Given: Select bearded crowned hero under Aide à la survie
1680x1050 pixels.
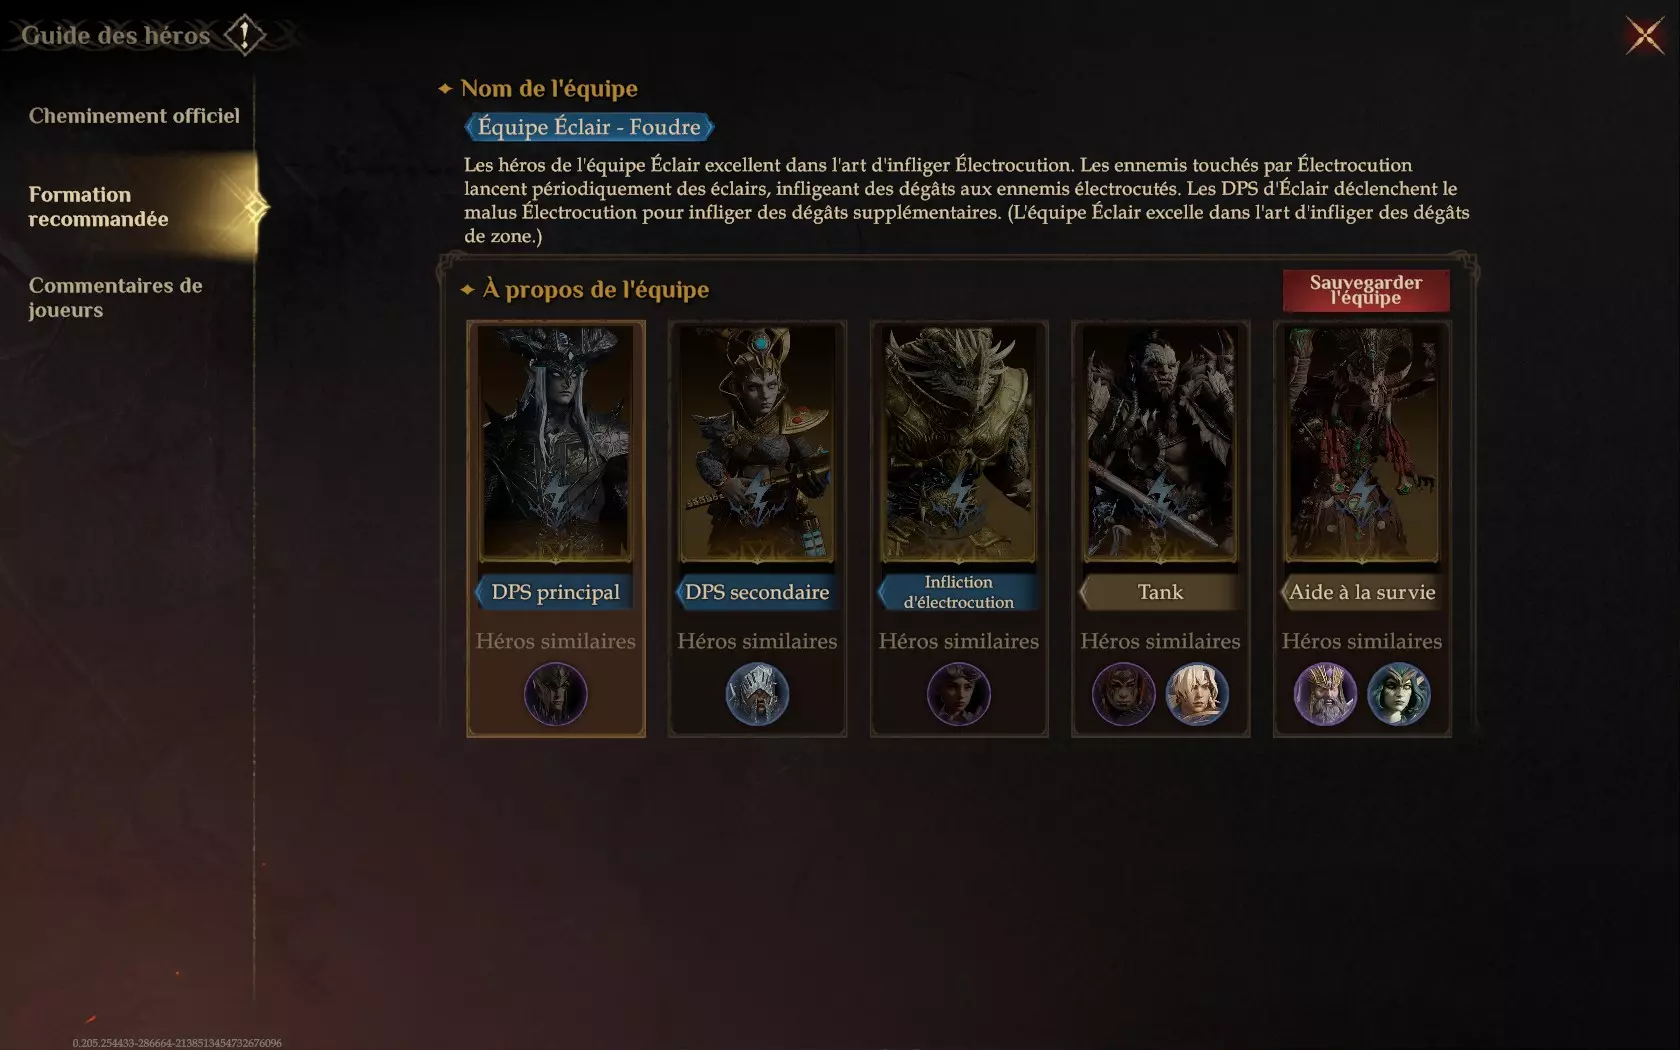Looking at the screenshot, I should [x=1325, y=694].
